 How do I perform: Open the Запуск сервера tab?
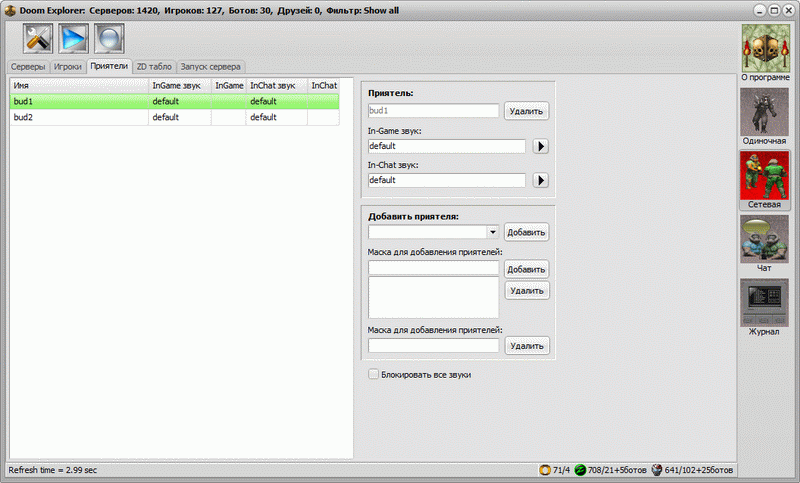[x=209, y=67]
